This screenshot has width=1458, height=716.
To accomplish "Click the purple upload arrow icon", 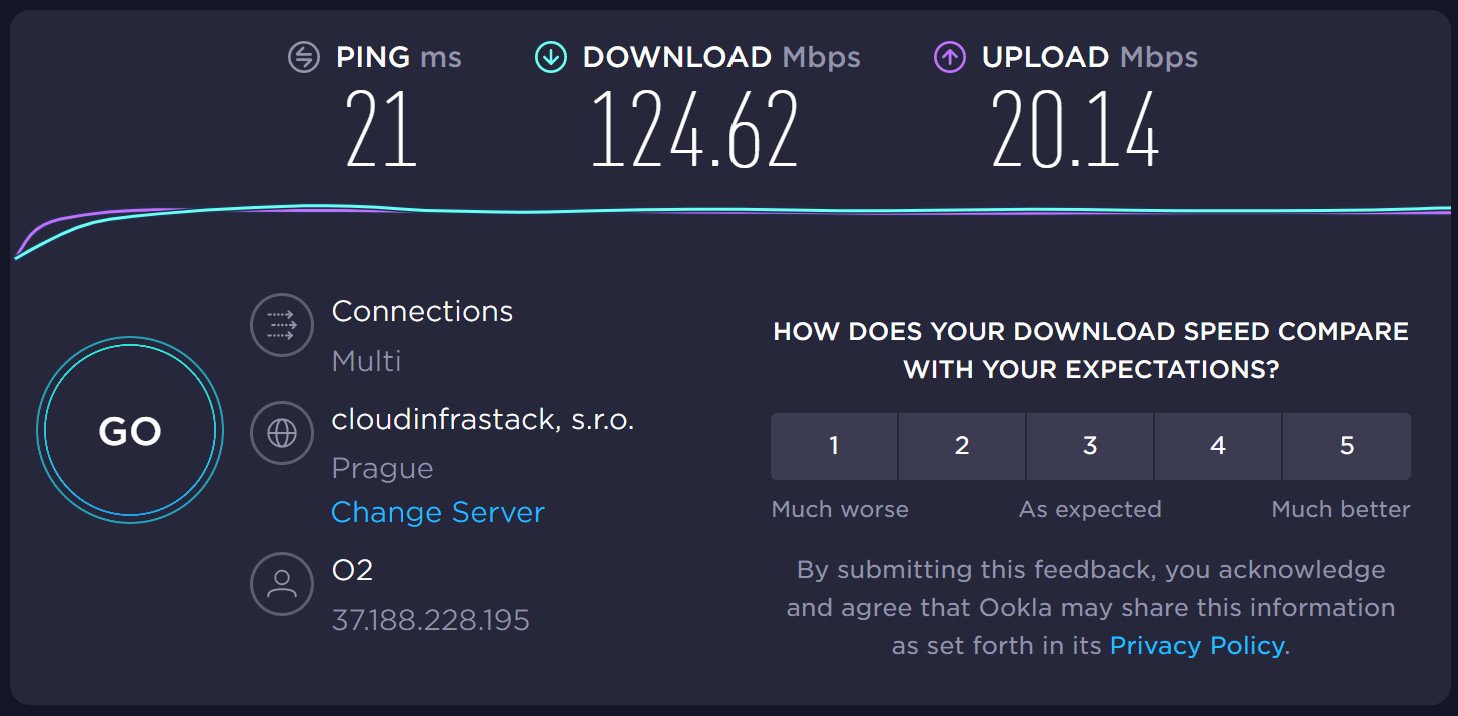I will click(x=949, y=57).
